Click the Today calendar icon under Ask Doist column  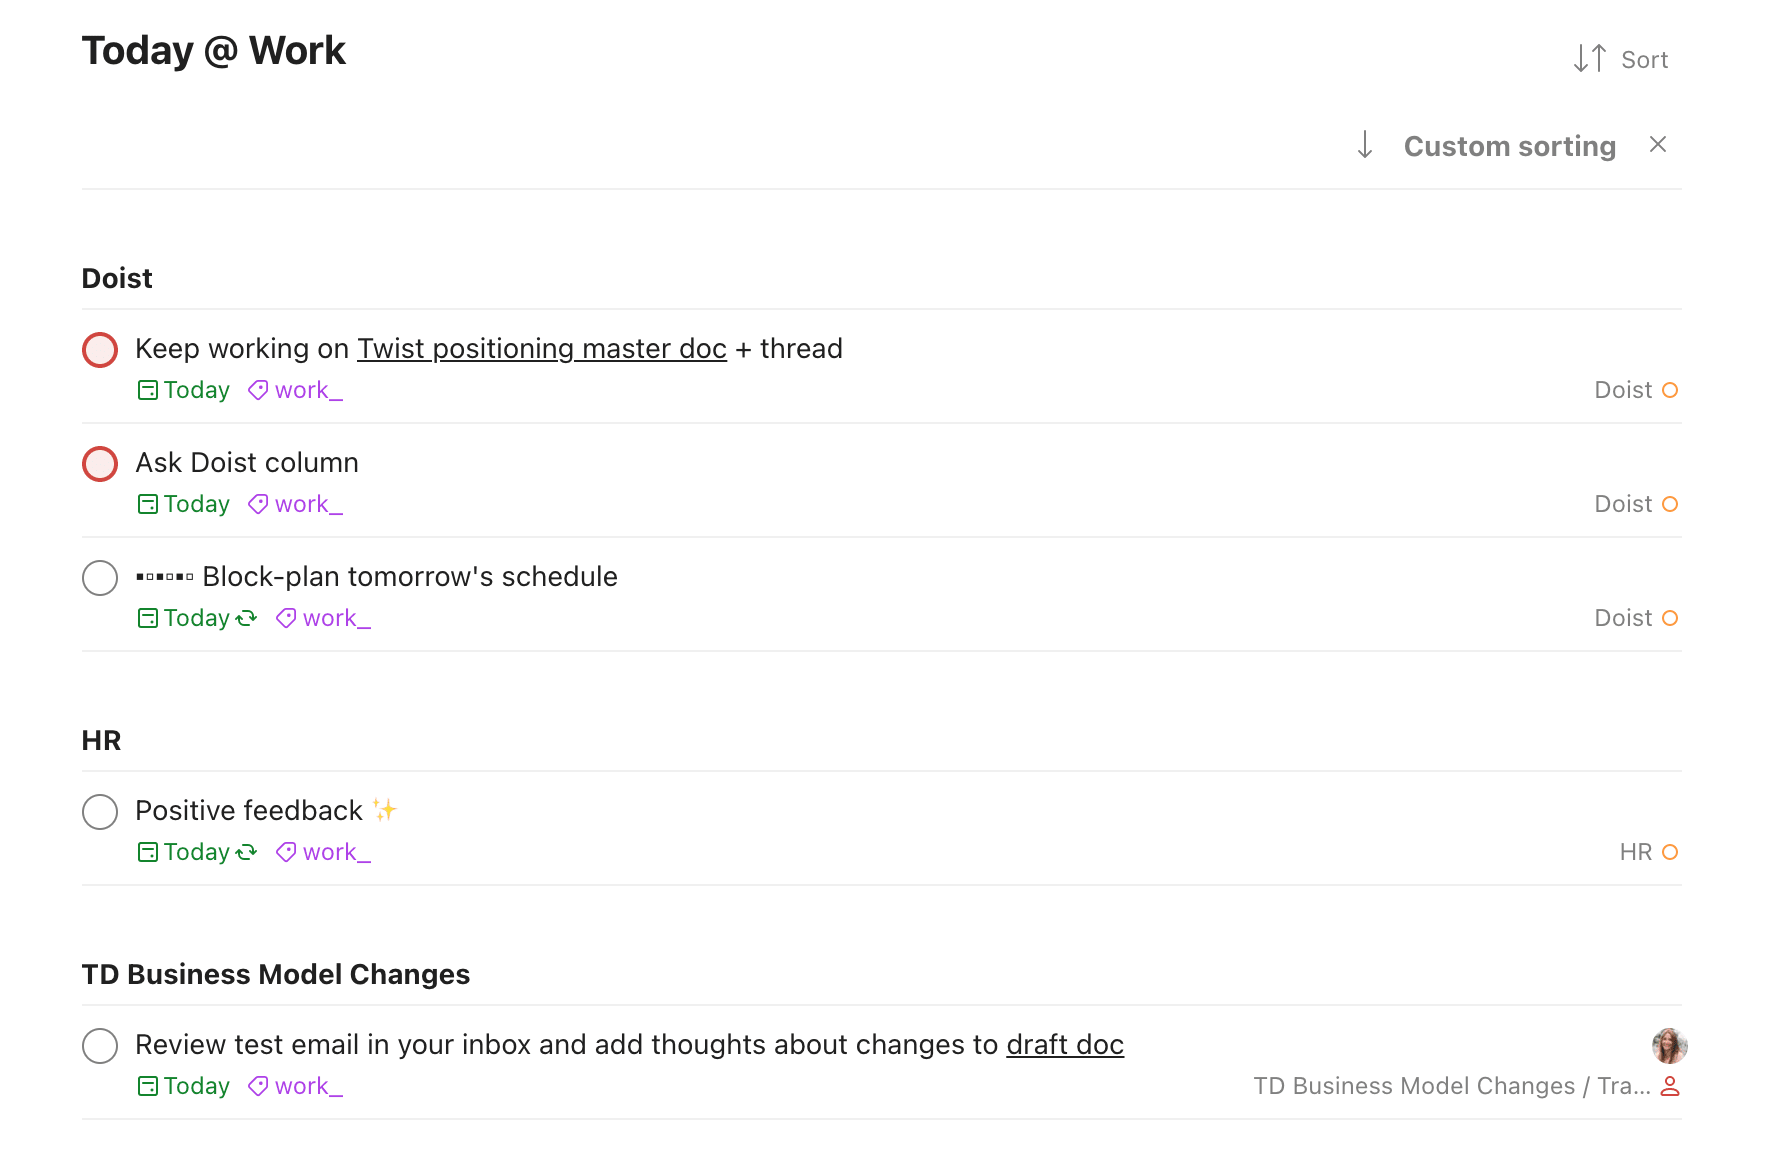point(147,504)
